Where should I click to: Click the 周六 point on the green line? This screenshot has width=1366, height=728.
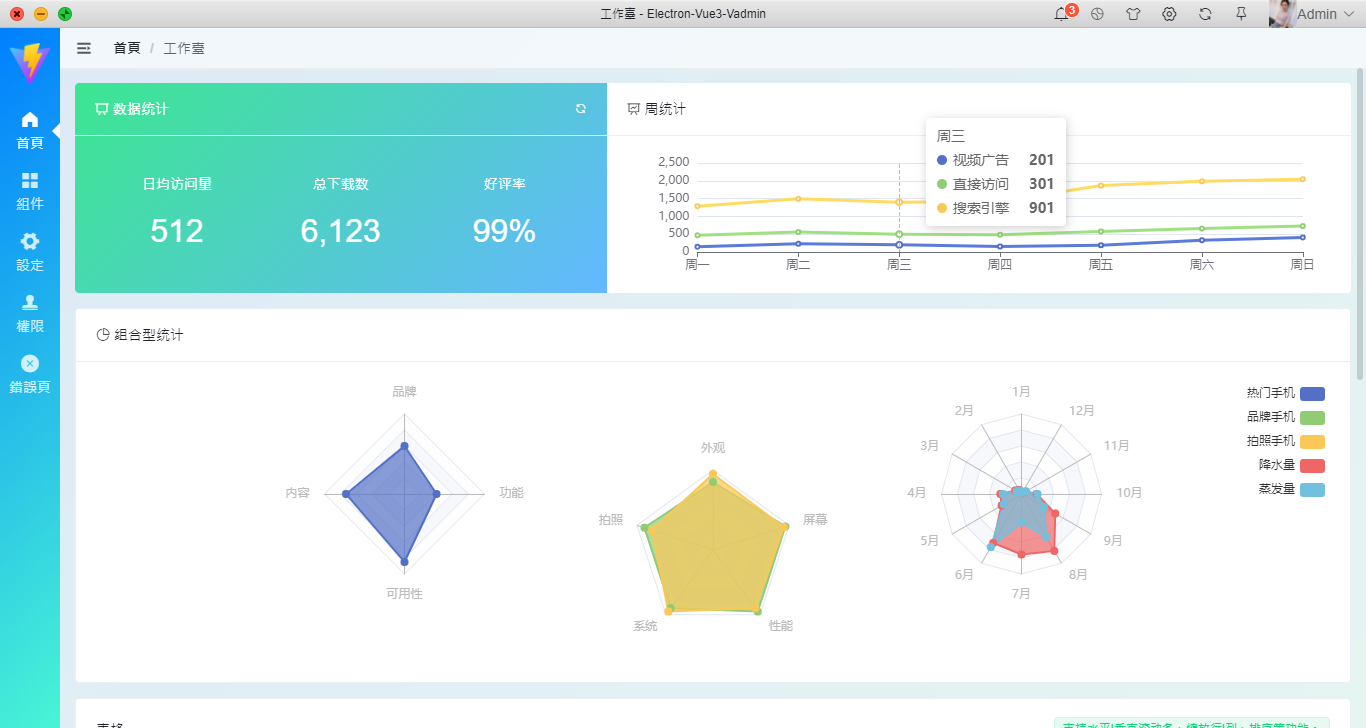(x=1201, y=228)
